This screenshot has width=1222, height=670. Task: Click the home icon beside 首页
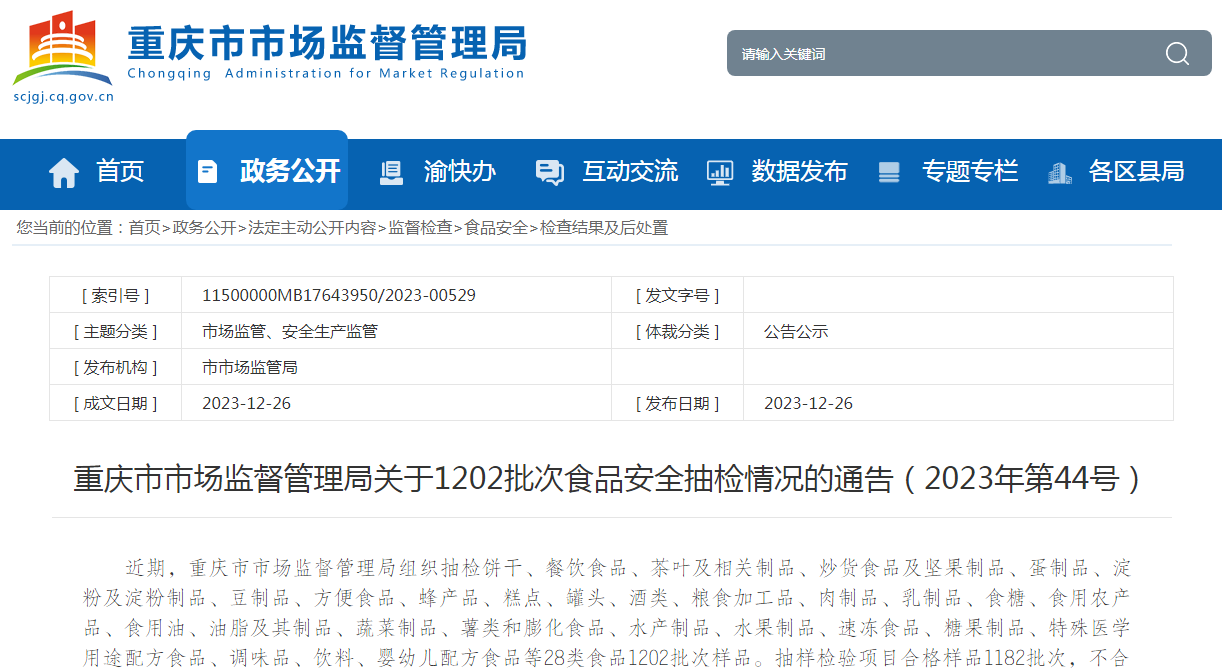[x=64, y=172]
